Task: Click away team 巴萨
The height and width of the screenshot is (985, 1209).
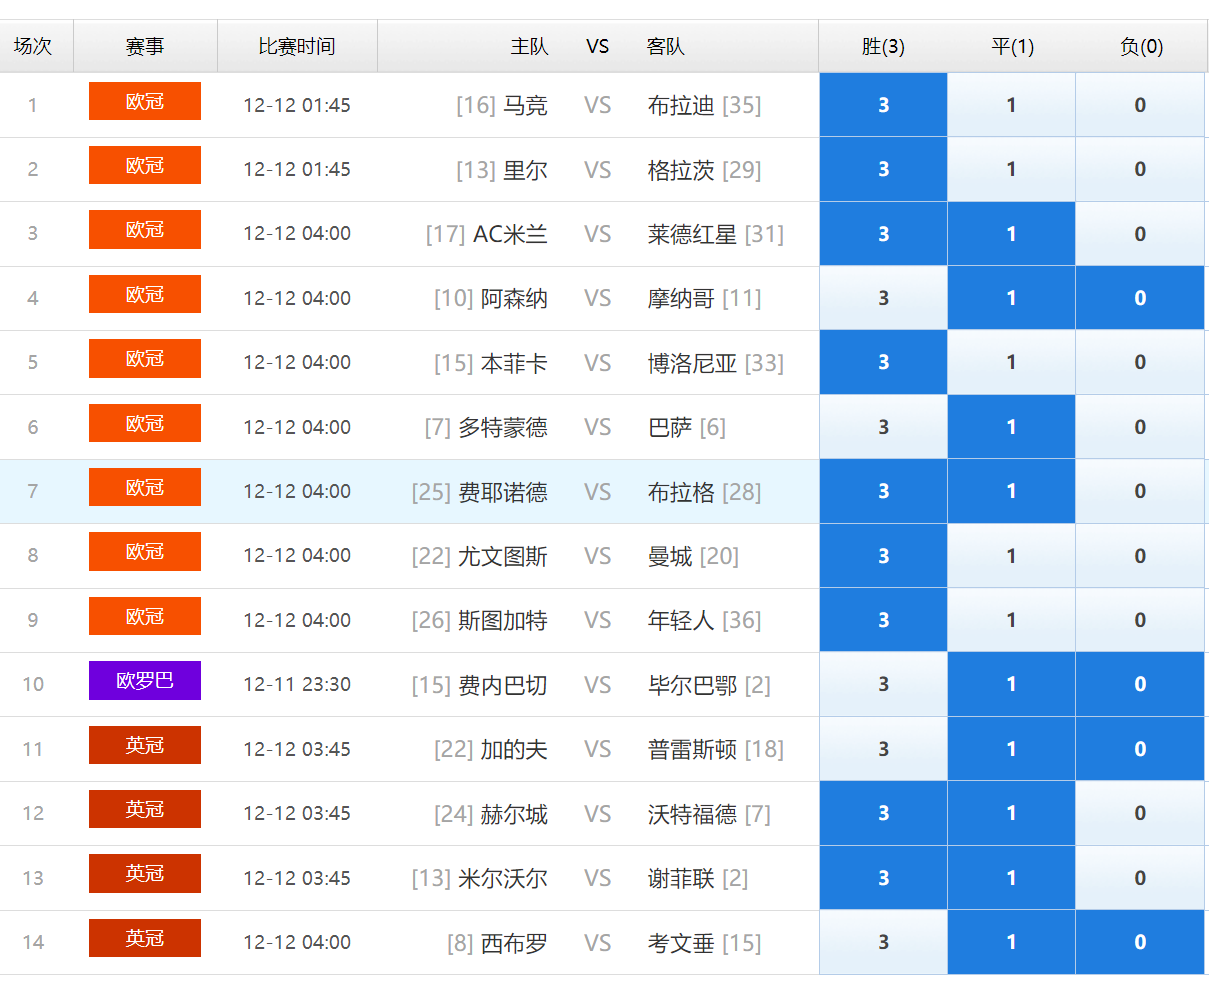Action: [x=670, y=427]
